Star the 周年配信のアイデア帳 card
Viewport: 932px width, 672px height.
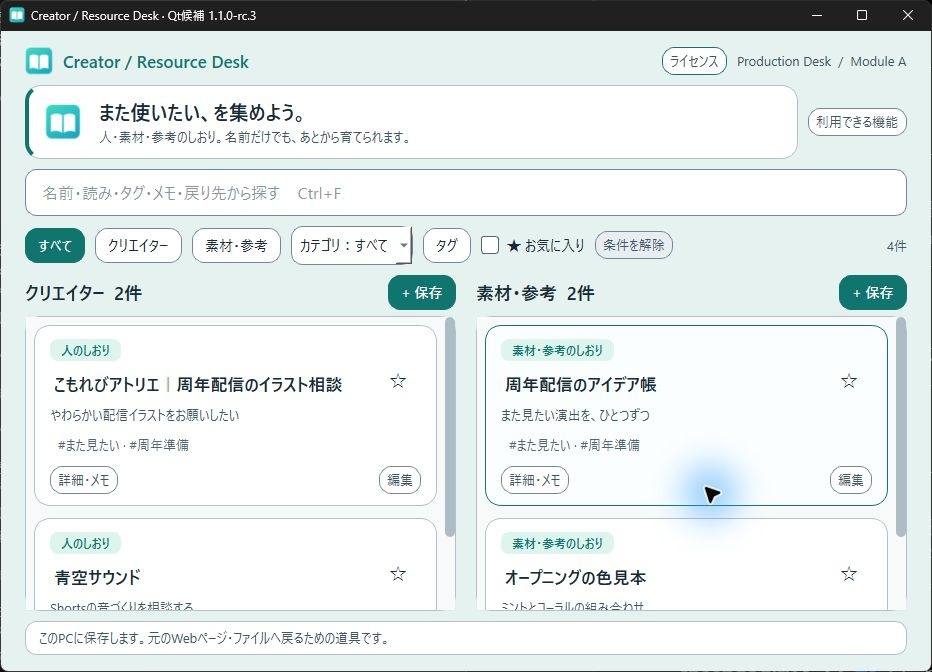coord(849,381)
